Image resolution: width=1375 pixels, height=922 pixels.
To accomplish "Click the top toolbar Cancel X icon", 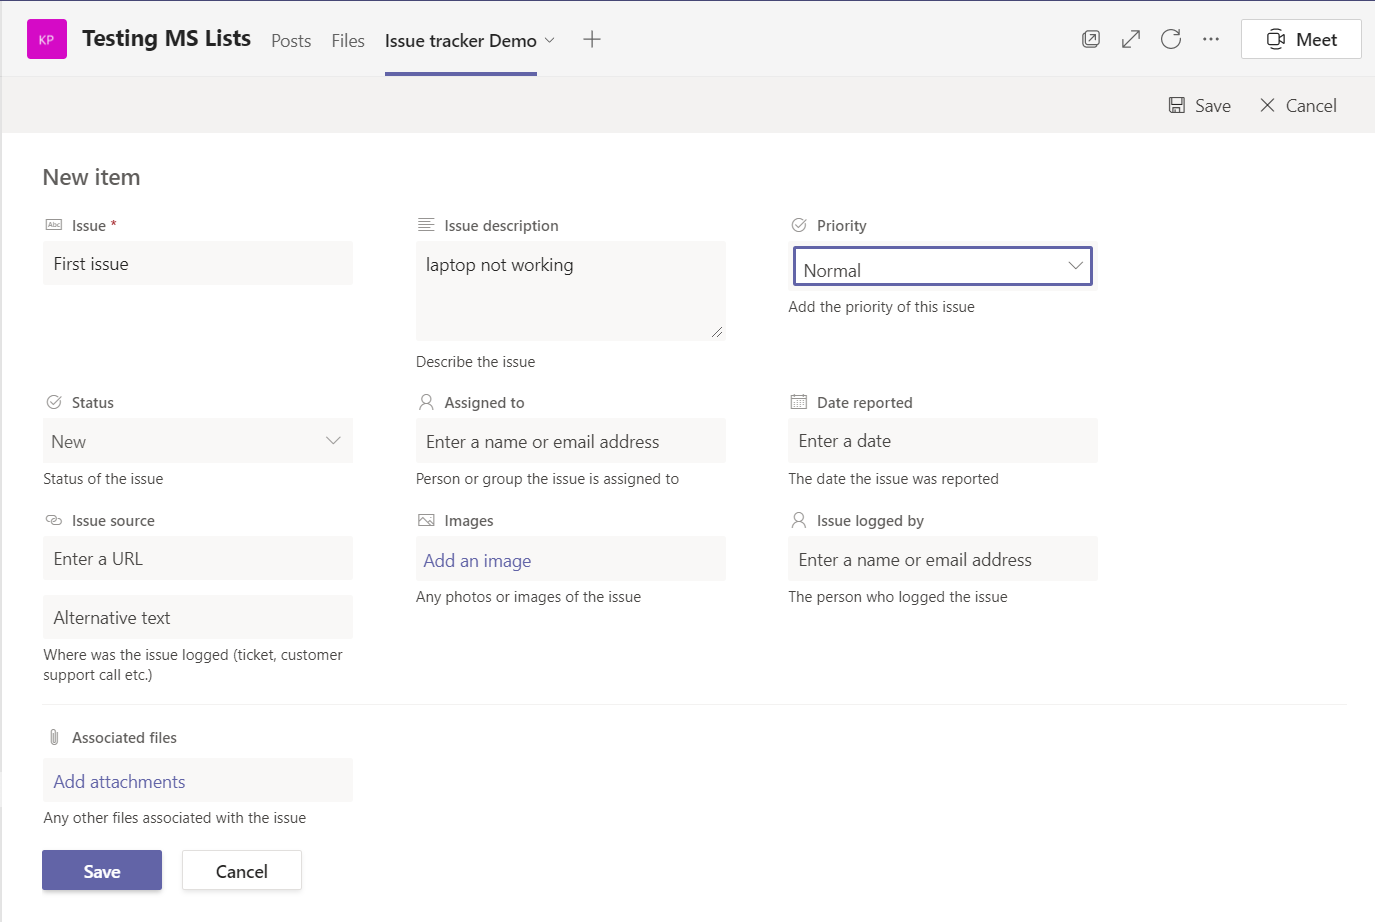I will [x=1267, y=105].
